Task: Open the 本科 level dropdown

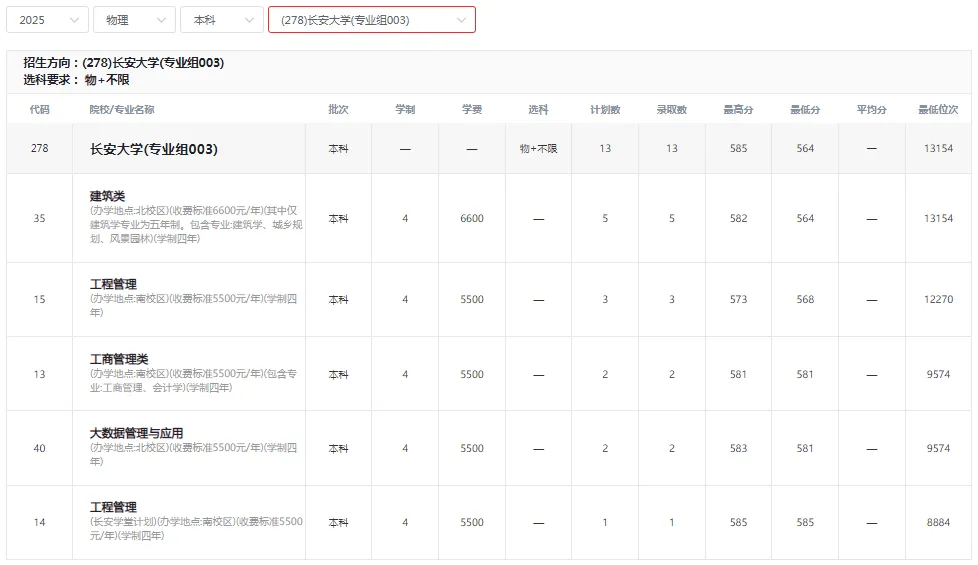Action: pos(221,20)
